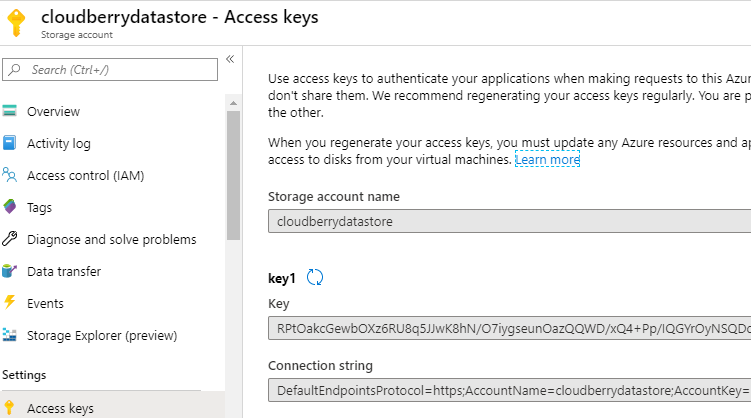
Task: Click the key1 heading text
Action: click(x=282, y=278)
